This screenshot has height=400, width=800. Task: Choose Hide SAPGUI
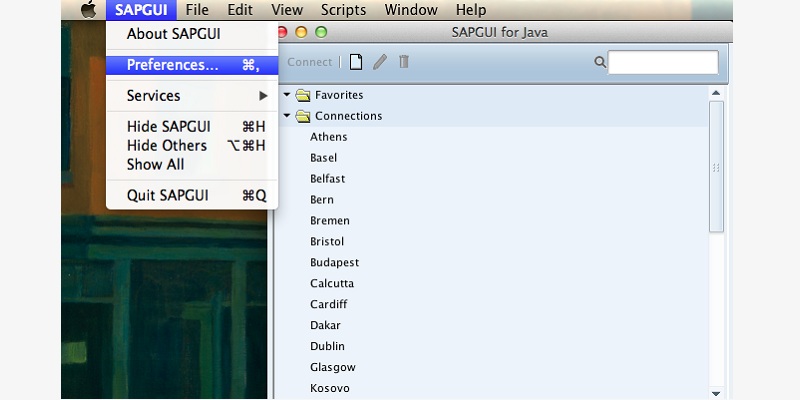pyautogui.click(x=192, y=127)
